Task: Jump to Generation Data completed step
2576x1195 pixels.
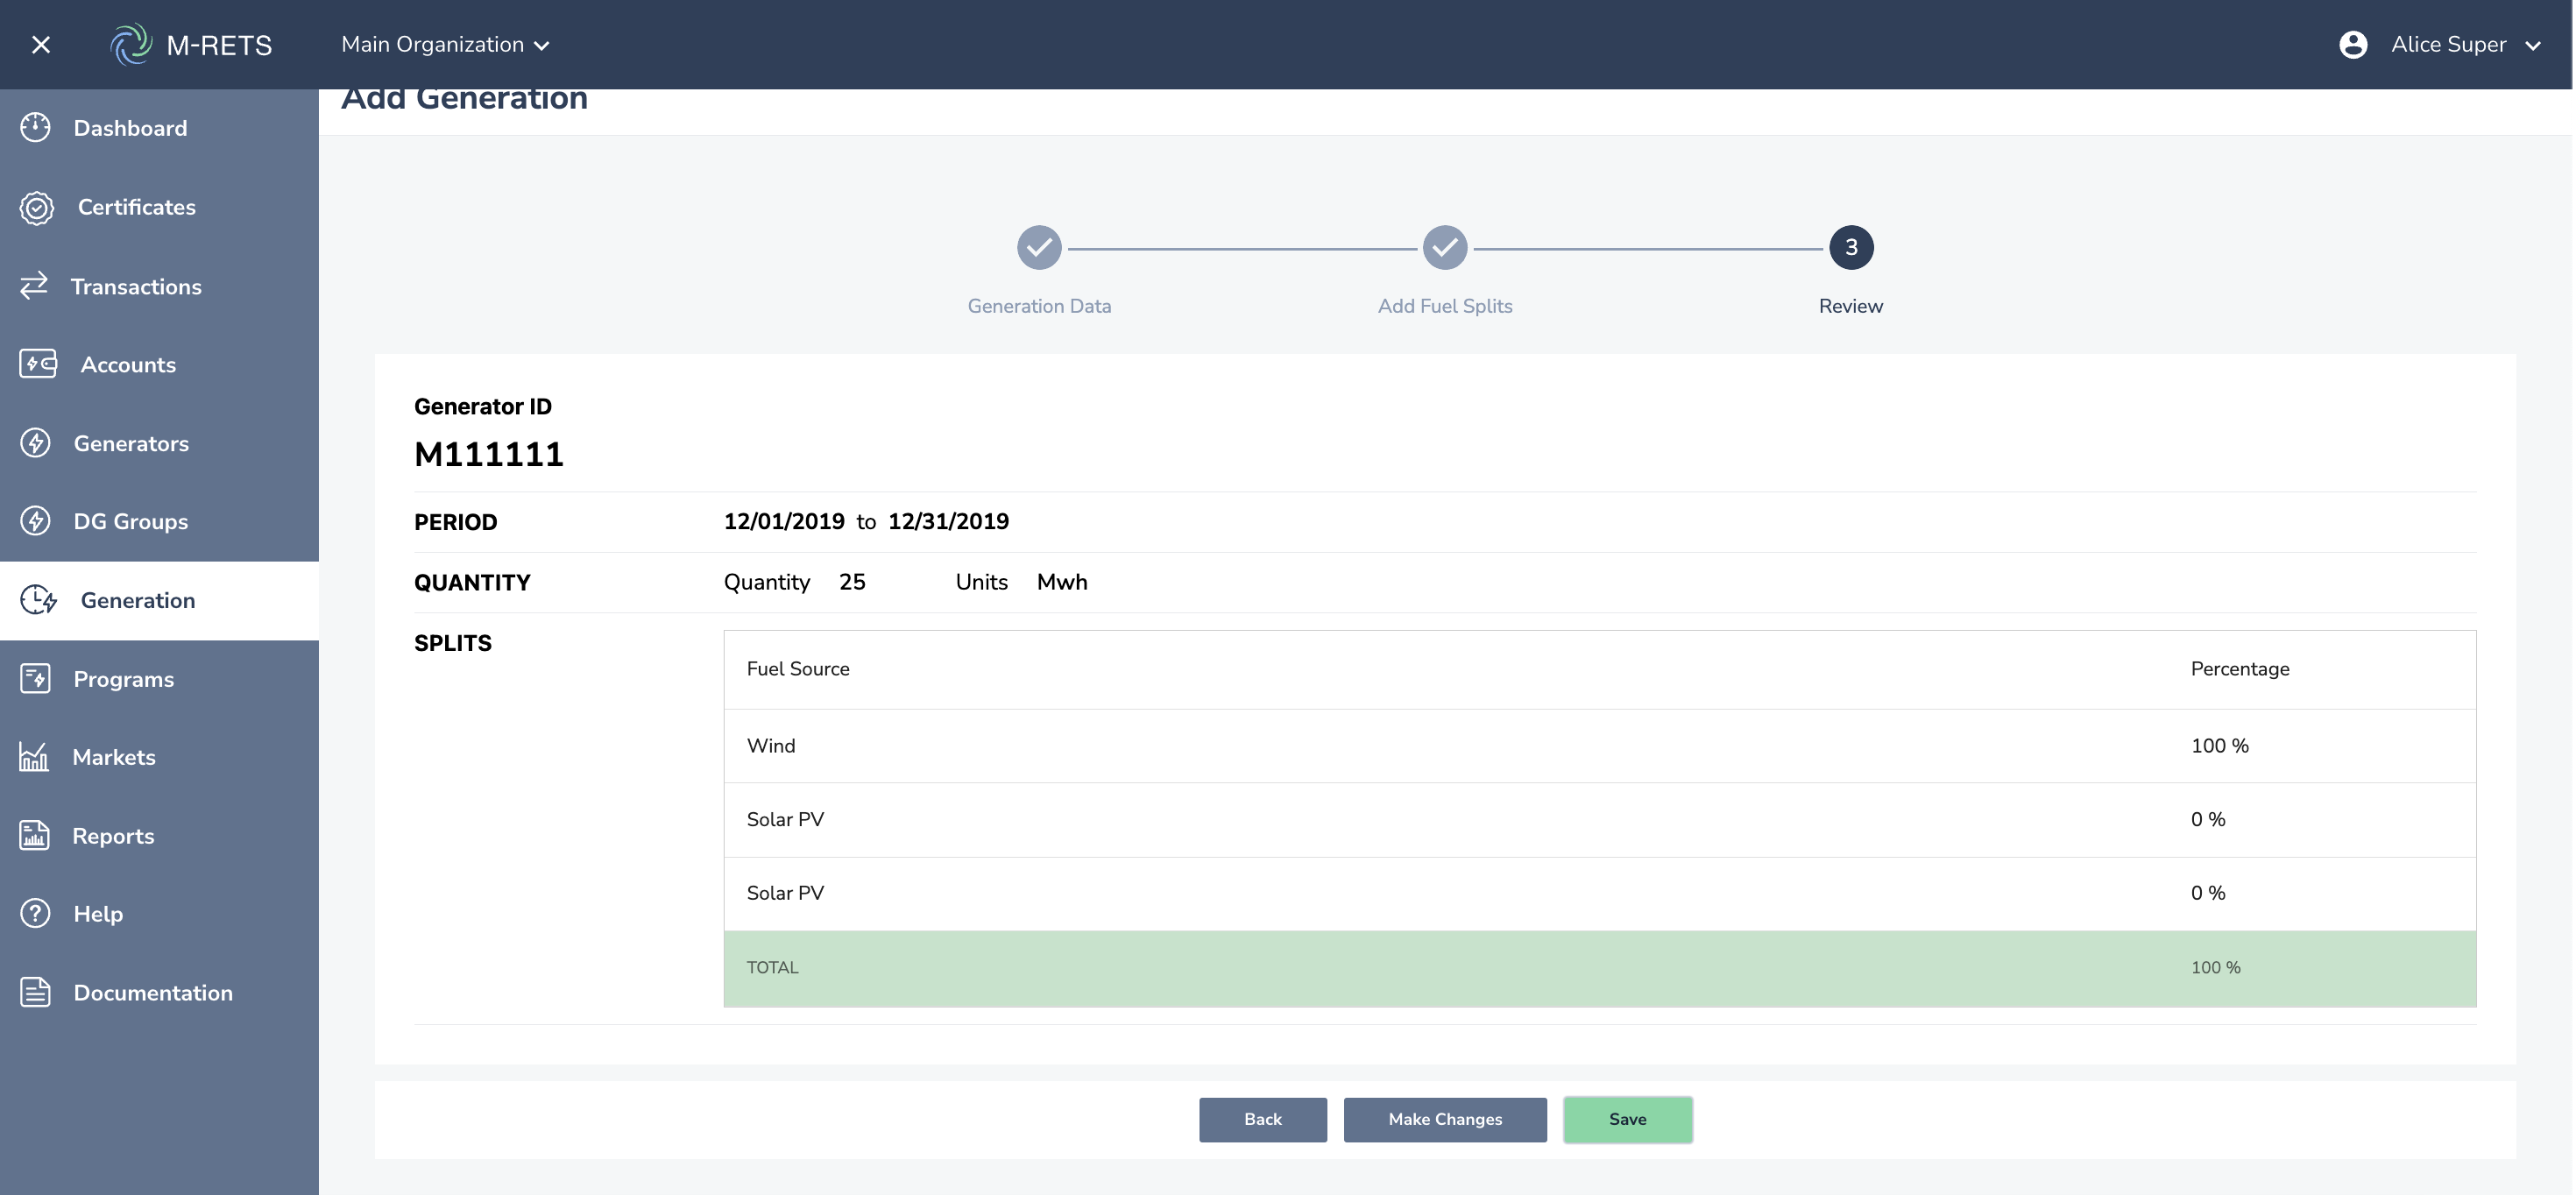Action: click(1039, 247)
